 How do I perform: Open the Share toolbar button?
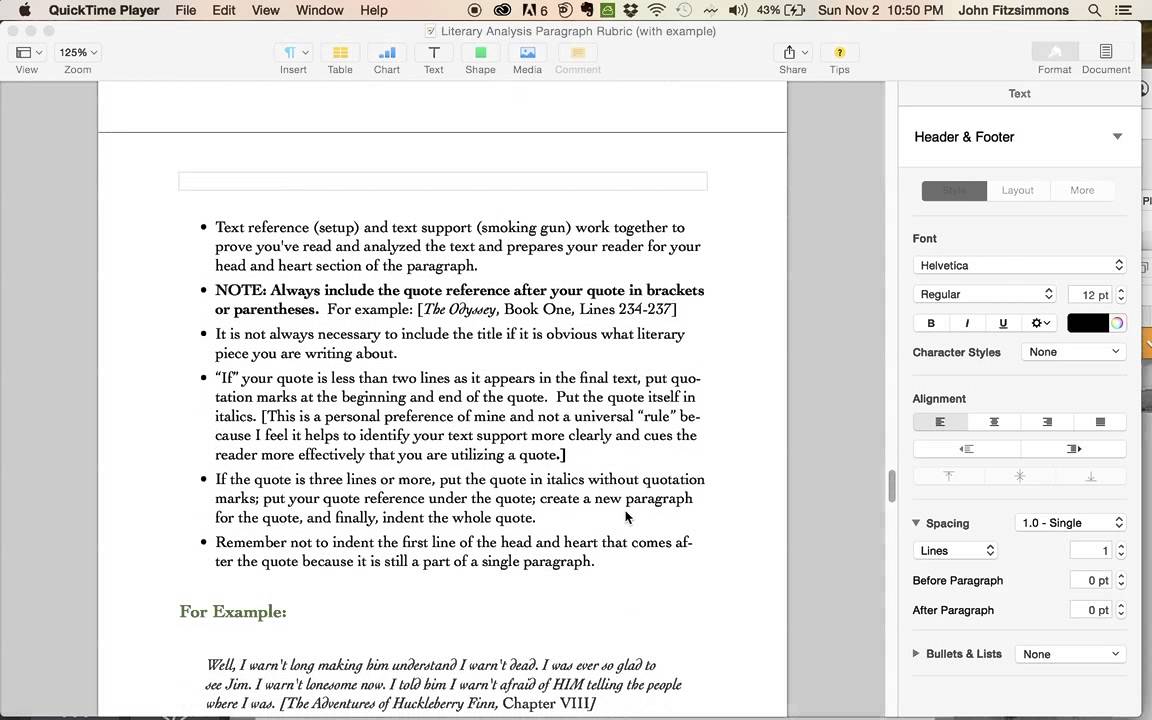pos(793,52)
